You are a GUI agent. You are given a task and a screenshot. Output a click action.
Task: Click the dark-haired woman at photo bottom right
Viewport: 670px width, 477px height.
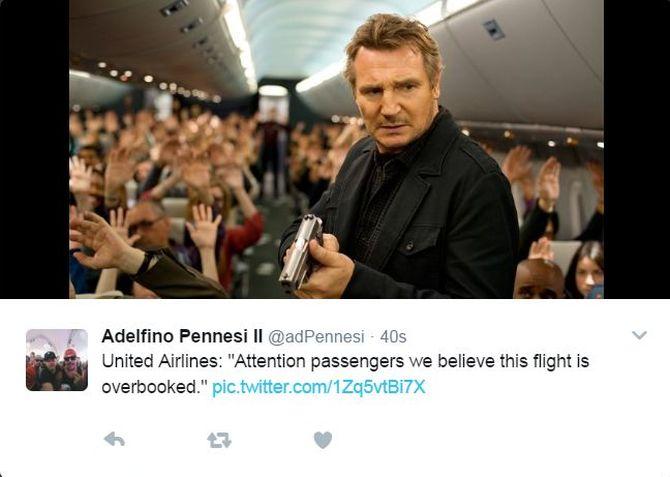(584, 270)
